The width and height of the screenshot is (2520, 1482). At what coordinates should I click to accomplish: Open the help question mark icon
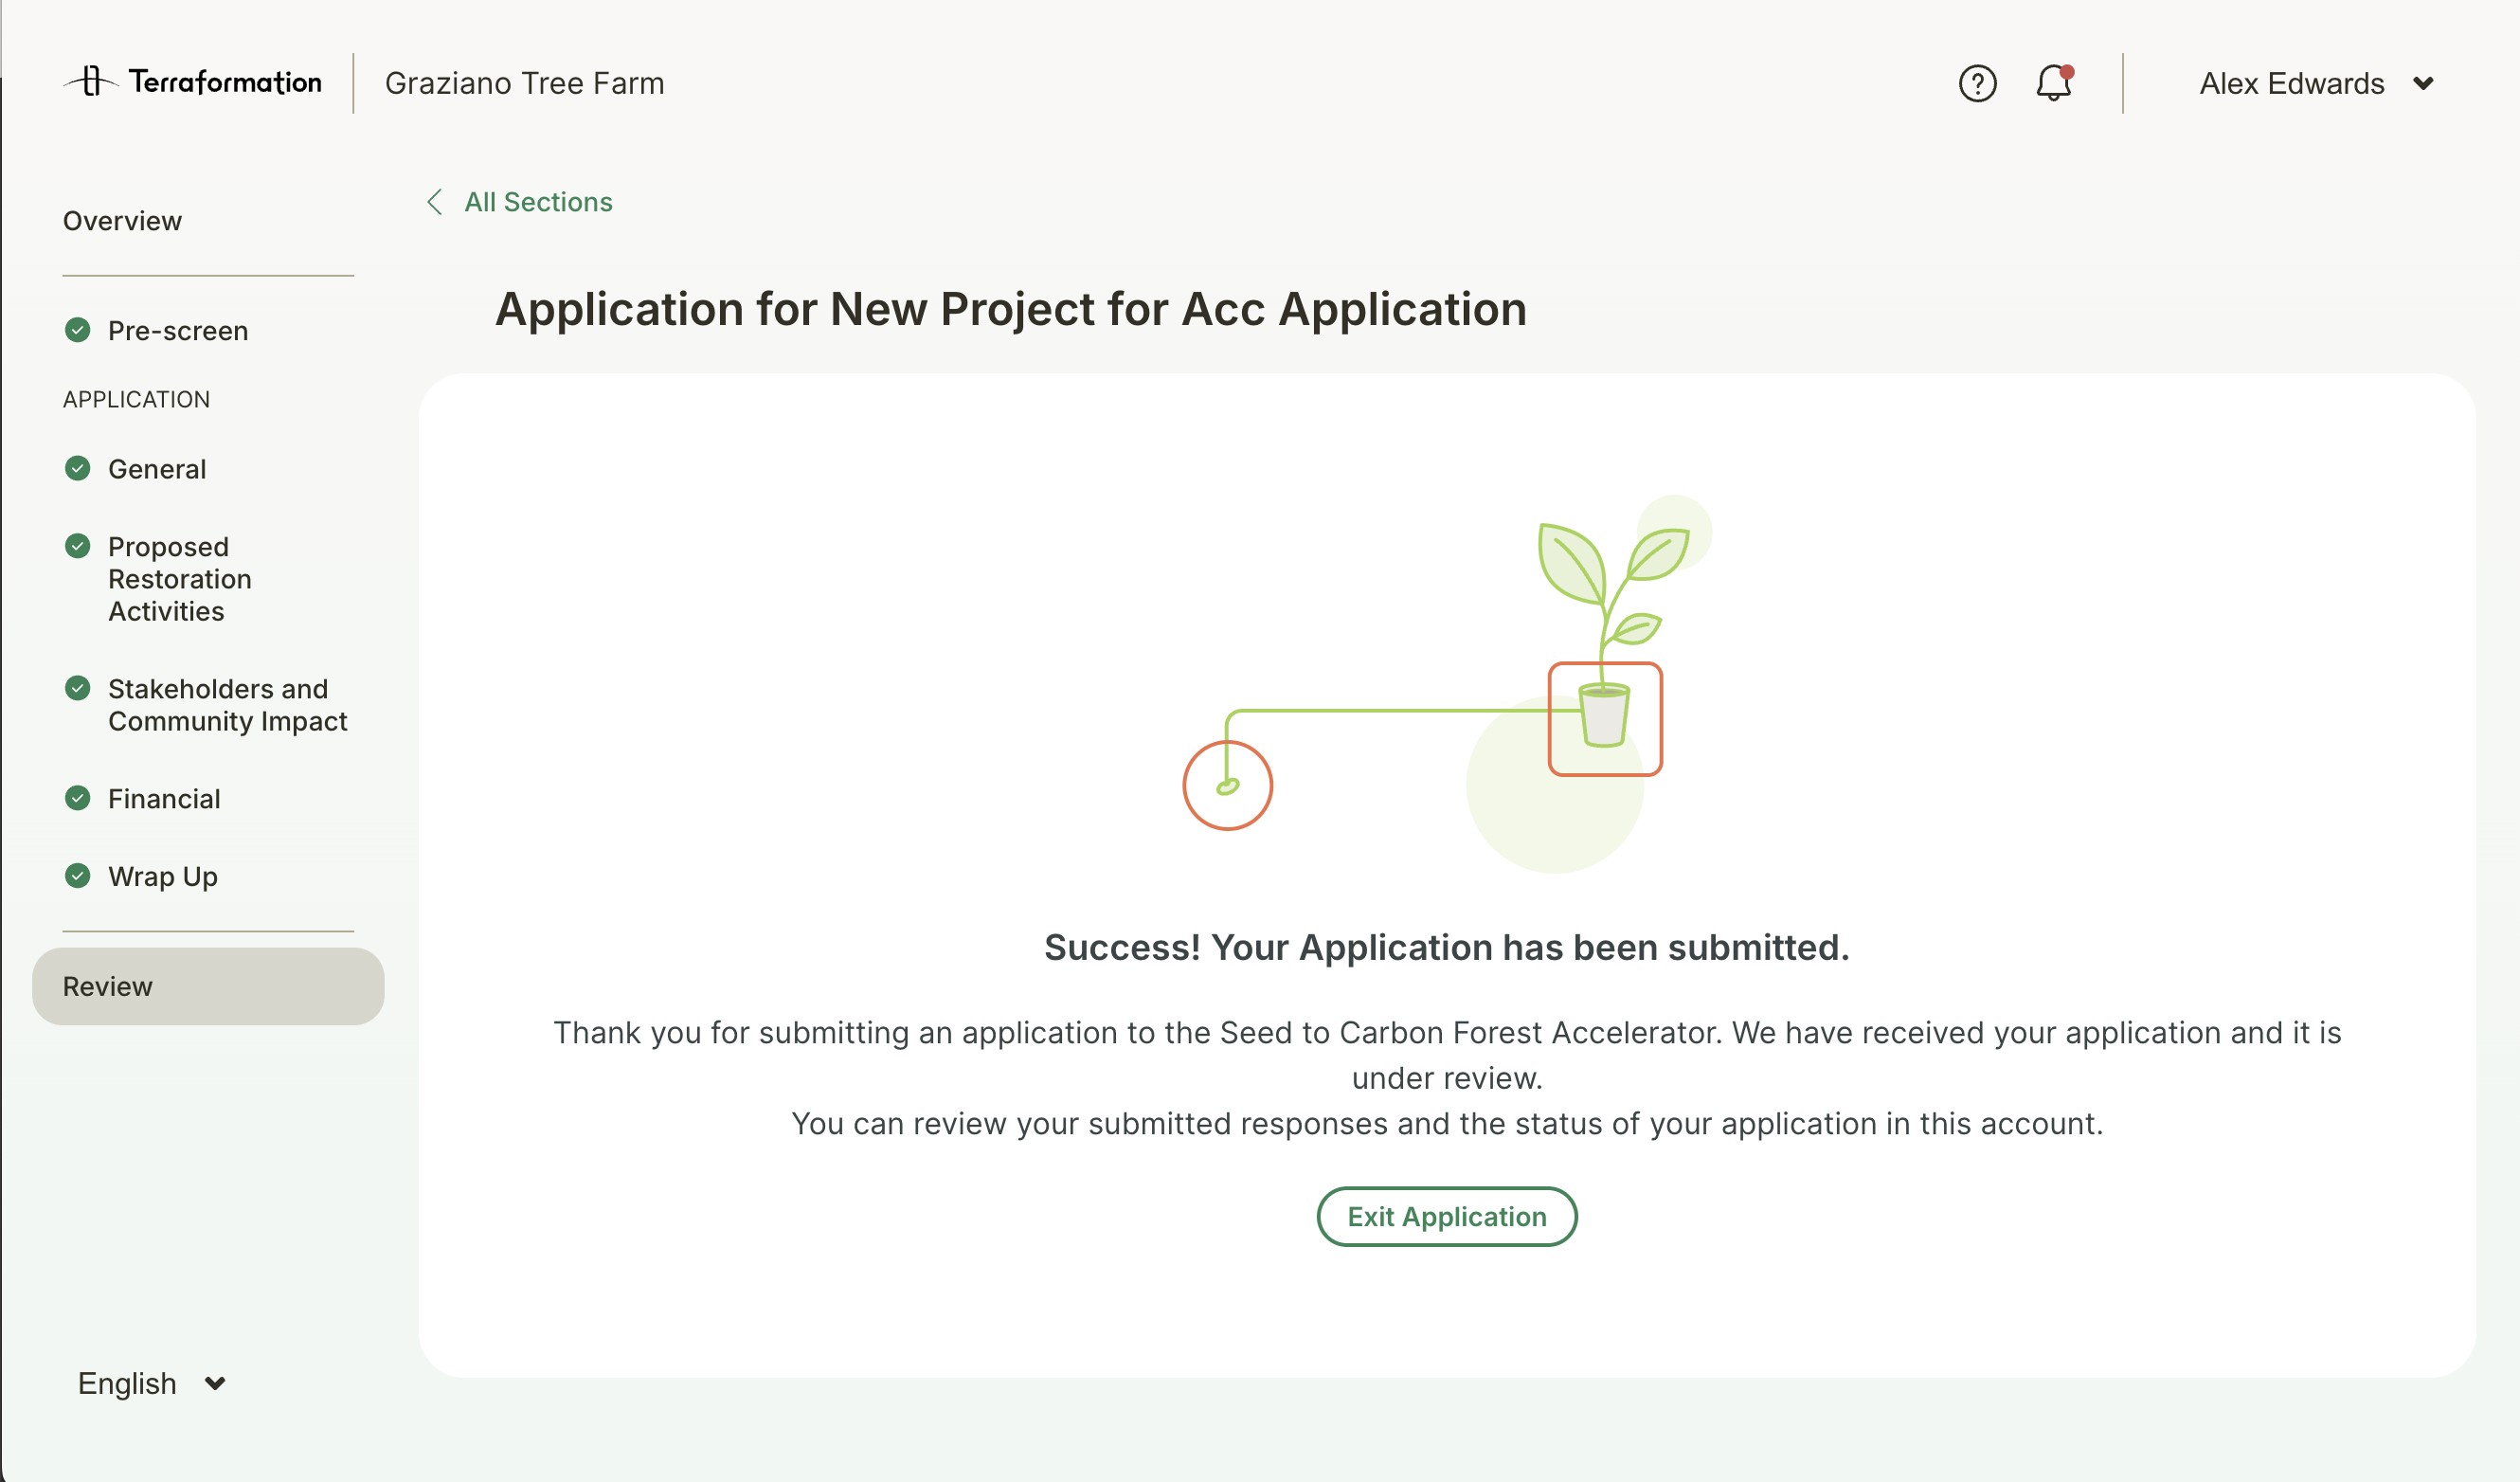point(1977,83)
